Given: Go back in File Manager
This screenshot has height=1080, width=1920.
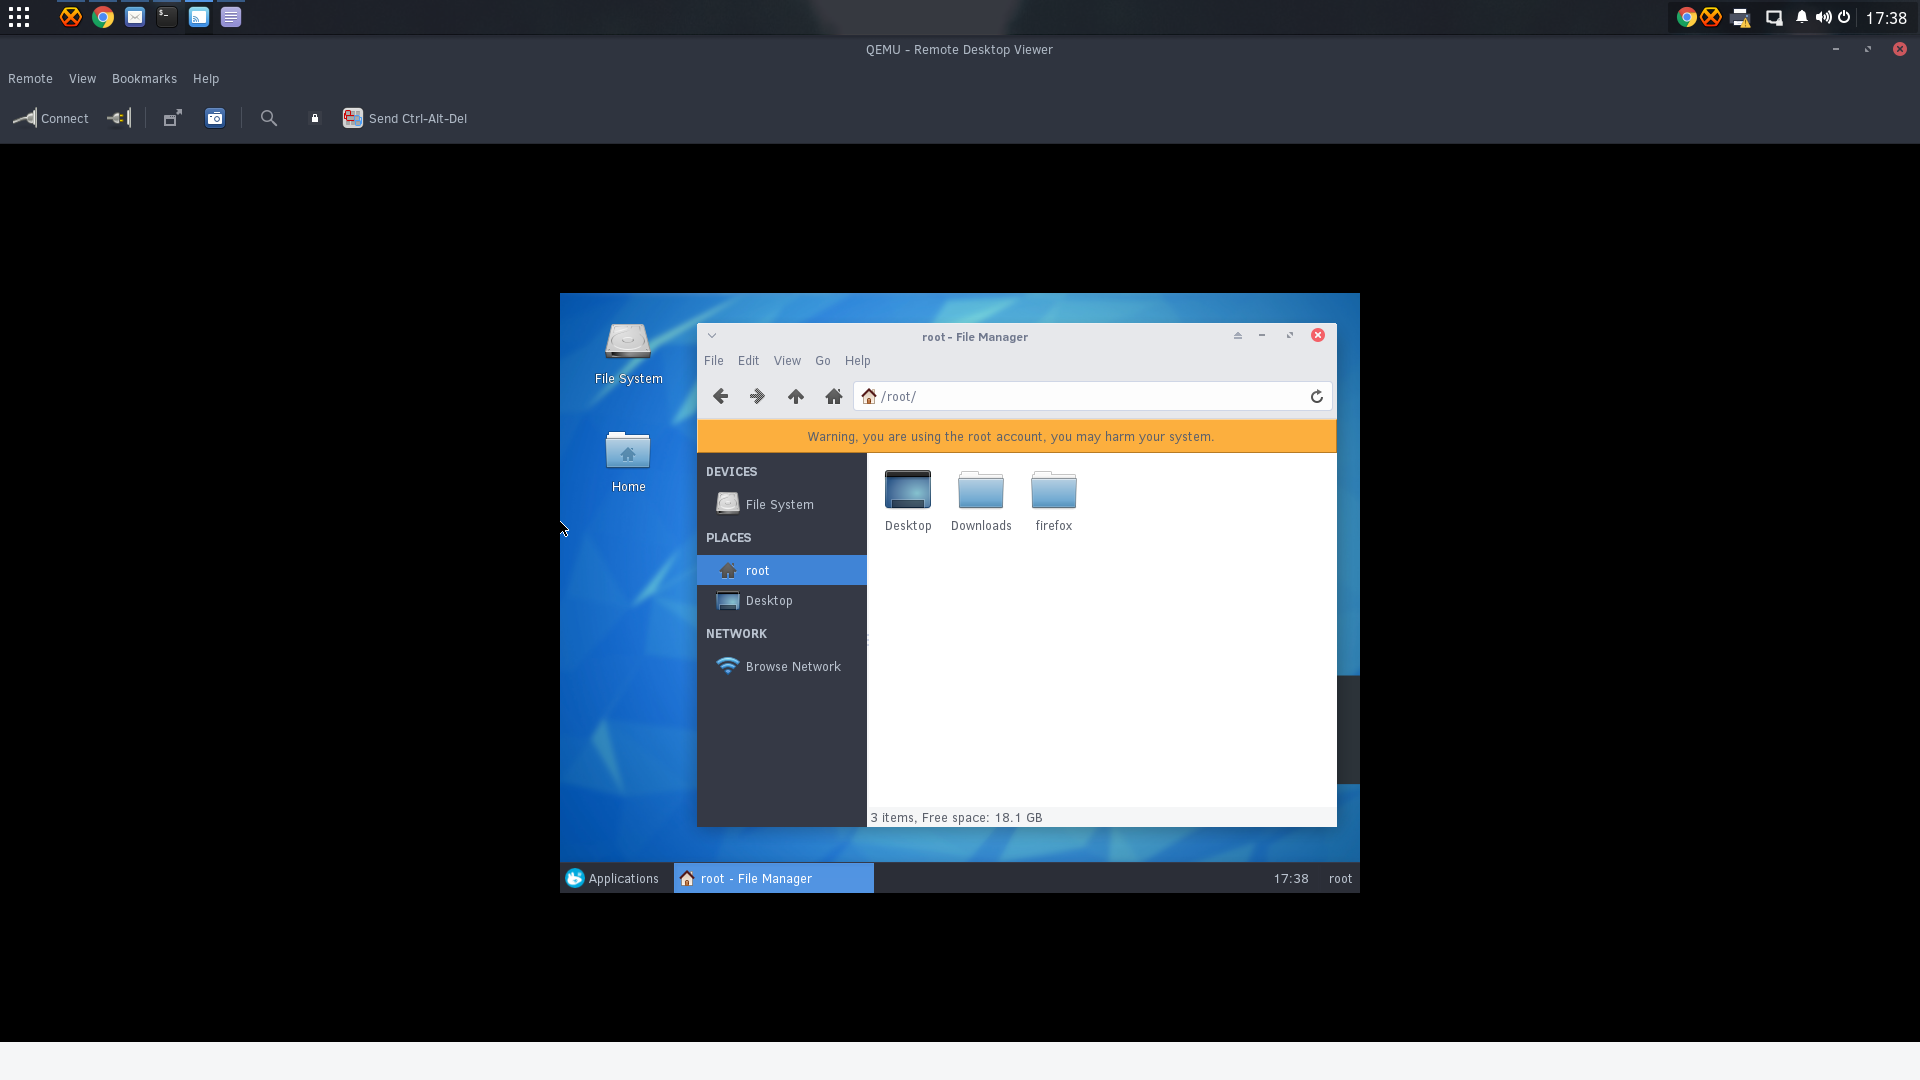Looking at the screenshot, I should point(720,397).
